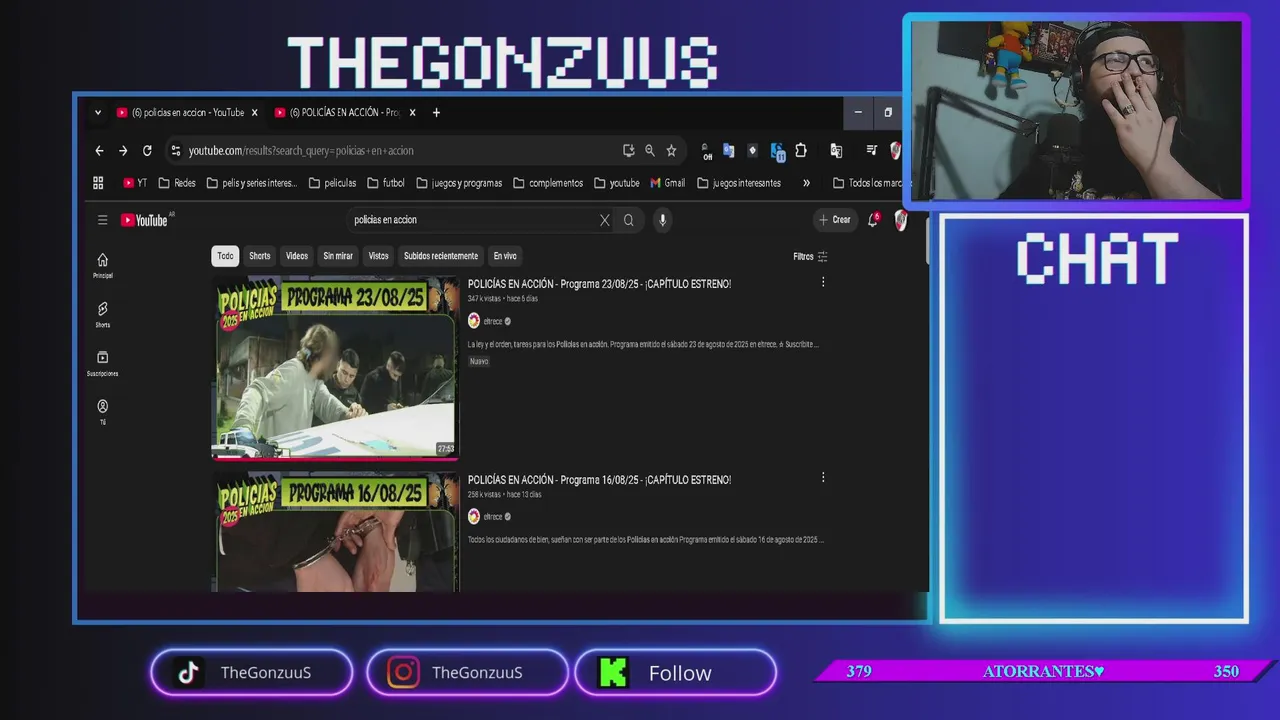Viewport: 1280px width, 720px height.
Task: Close the 'POLICÍAS EN ACCIÓN' second tab
Action: [x=412, y=113]
